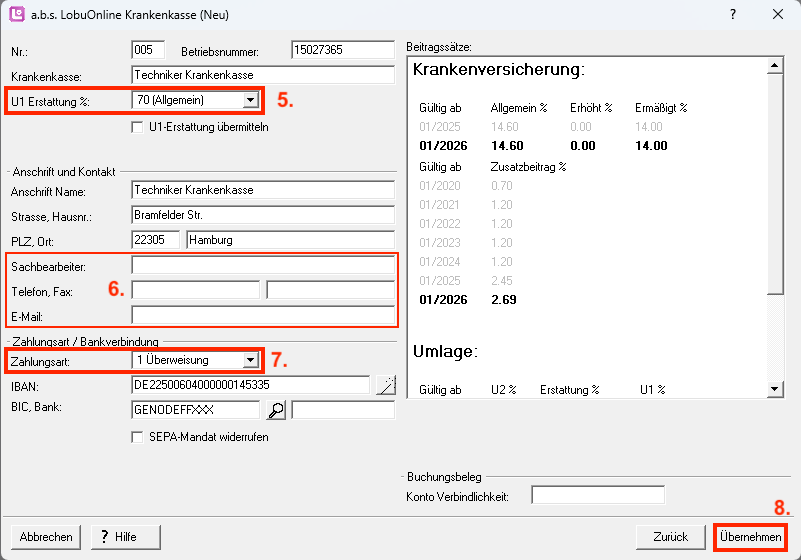This screenshot has width=801, height=560.
Task: Close the Krankenkasse dialog window
Action: [777, 14]
